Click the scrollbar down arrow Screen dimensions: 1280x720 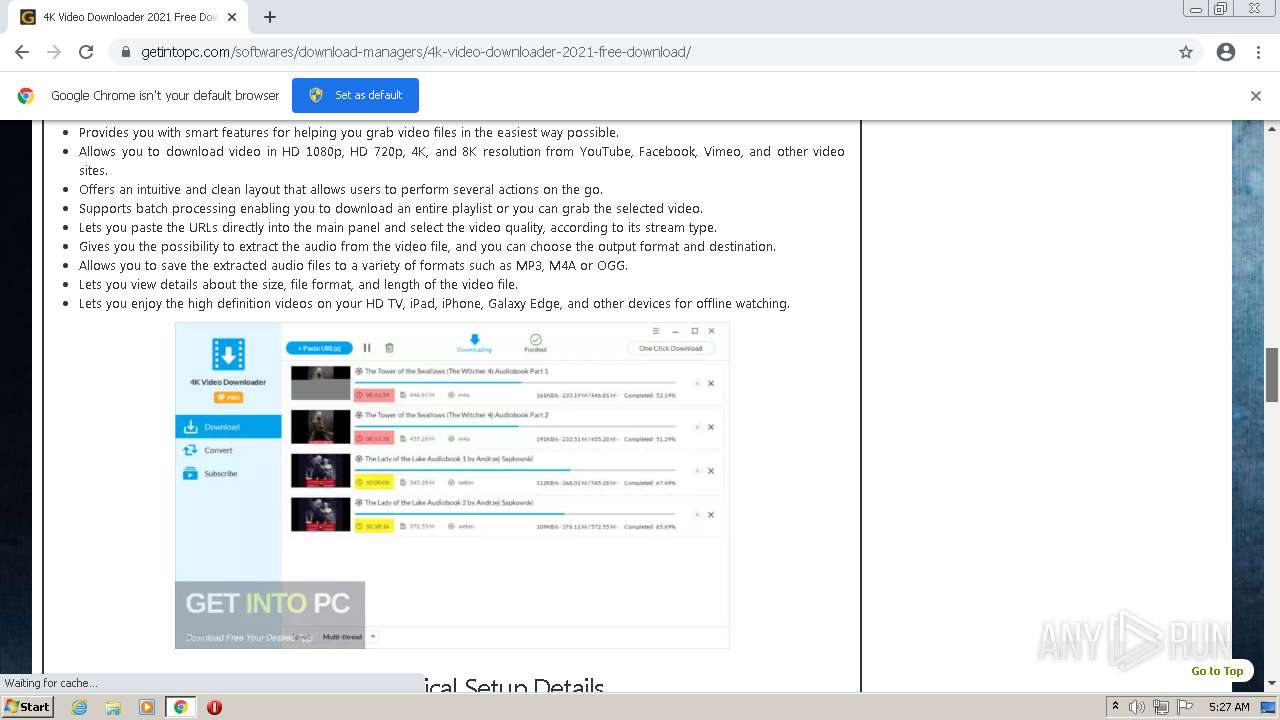(x=1272, y=684)
